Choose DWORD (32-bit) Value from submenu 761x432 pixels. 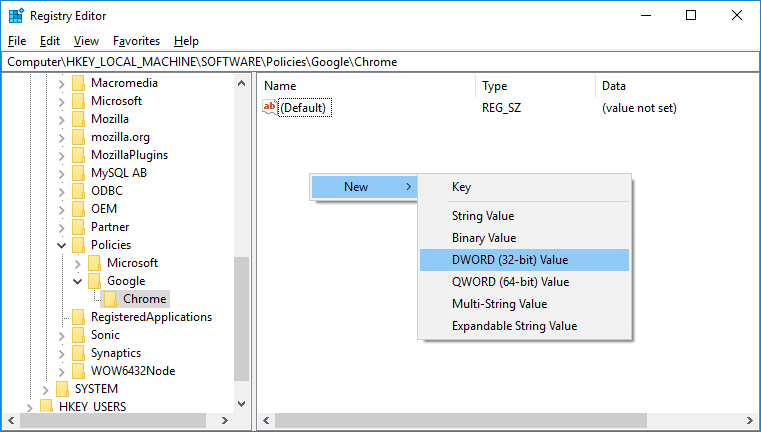[509, 260]
